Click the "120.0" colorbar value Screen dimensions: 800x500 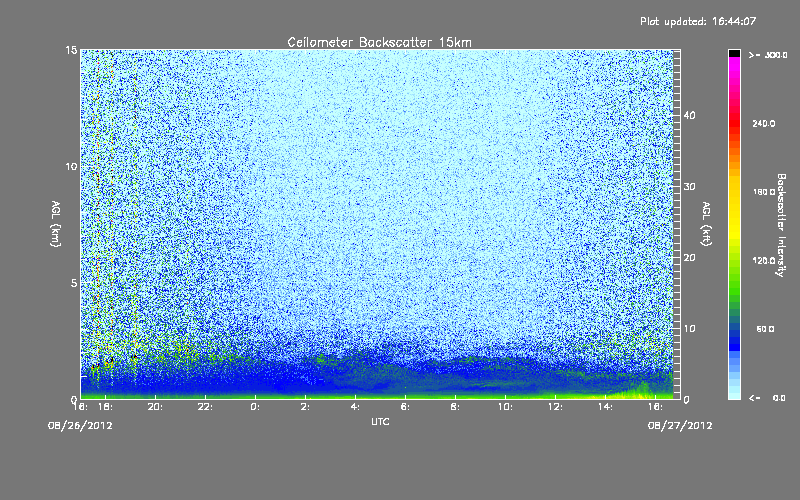[x=764, y=260]
